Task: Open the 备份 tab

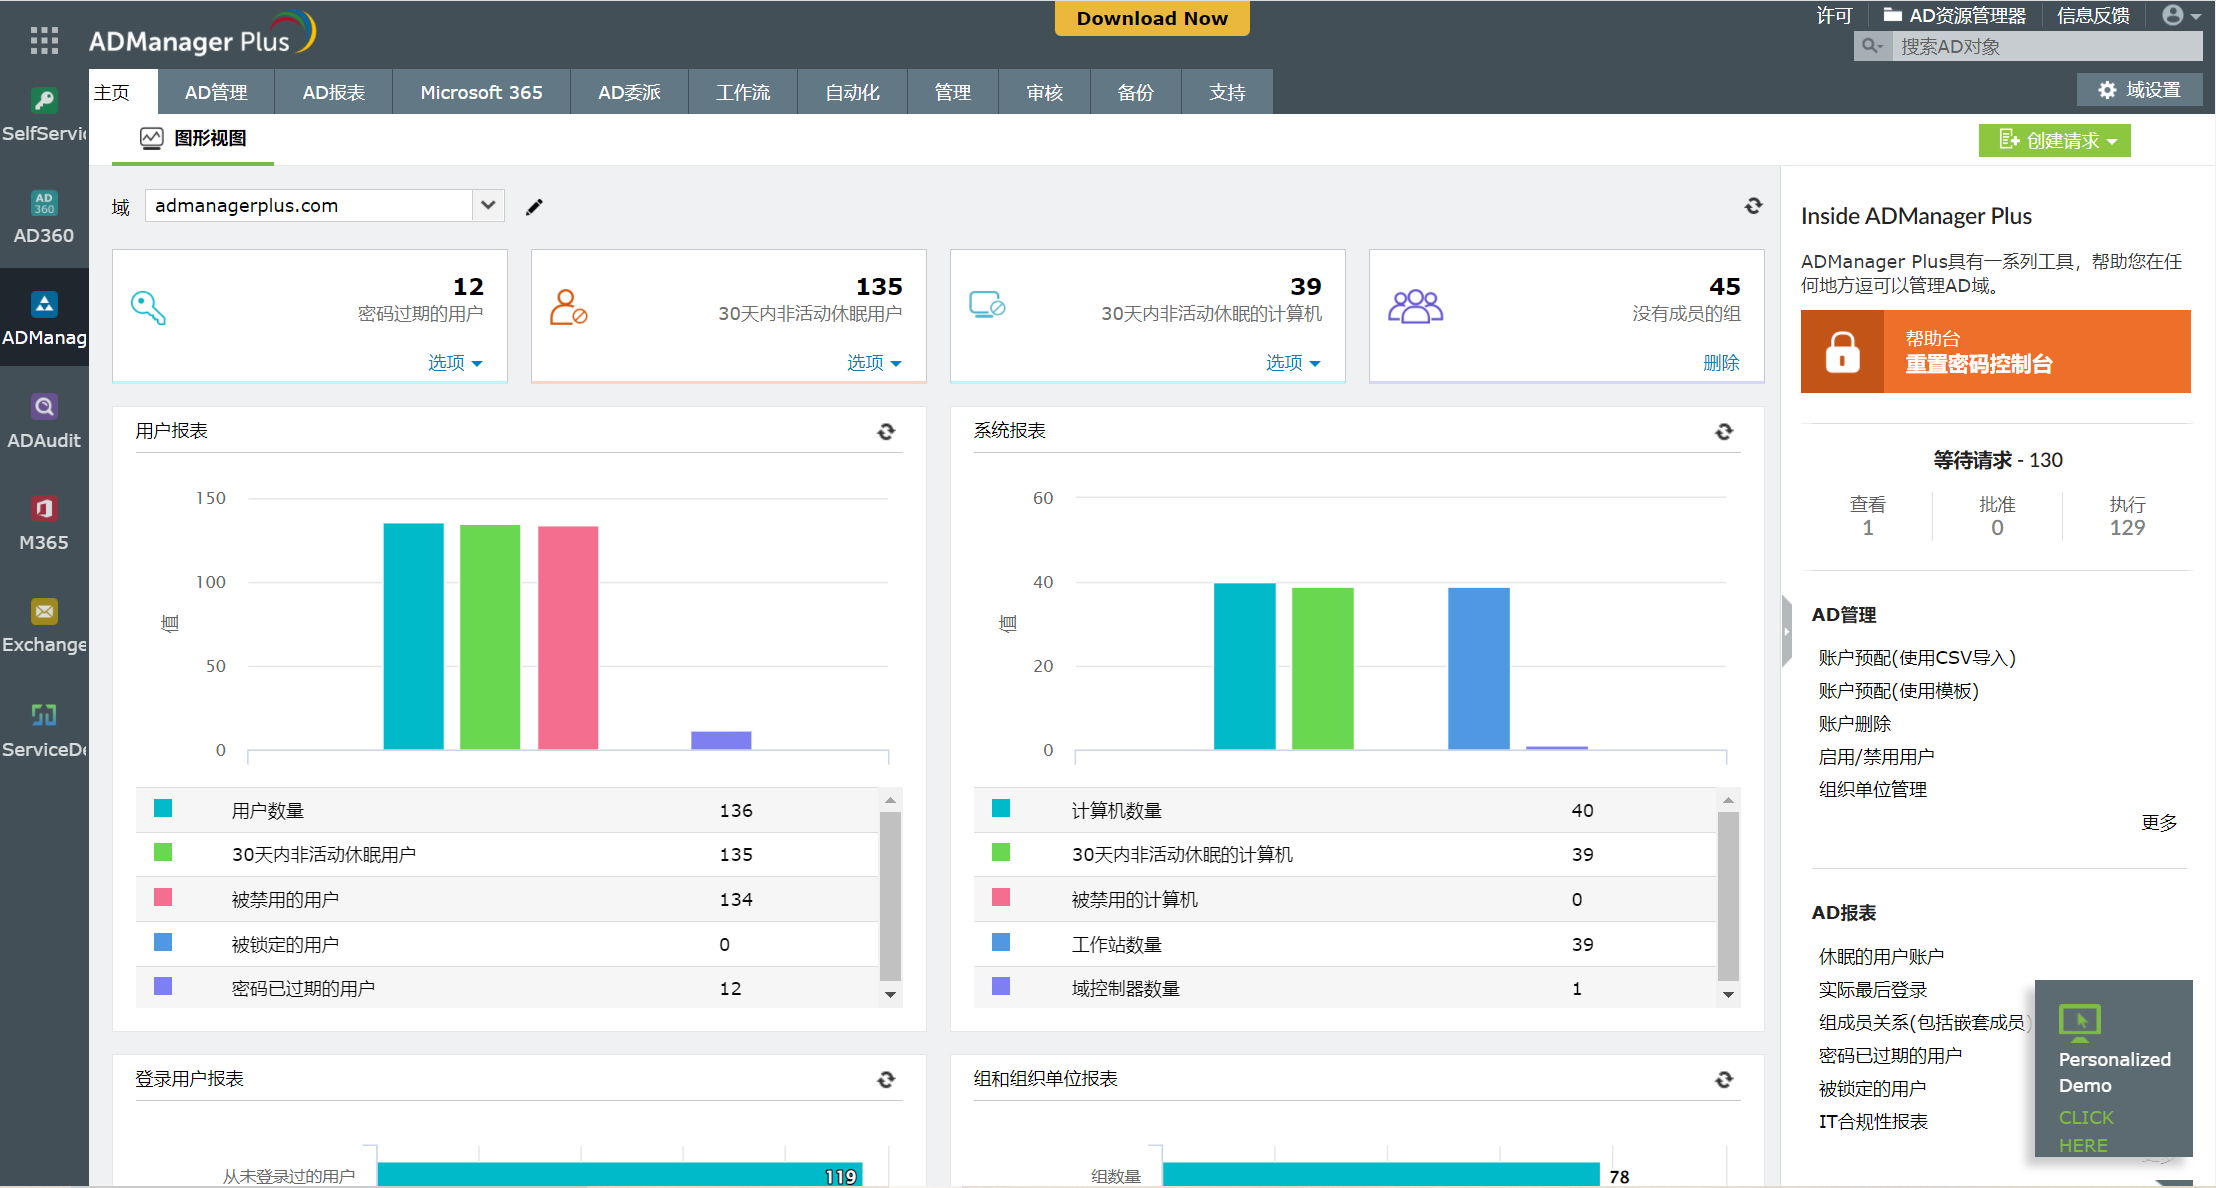Action: pyautogui.click(x=1135, y=92)
